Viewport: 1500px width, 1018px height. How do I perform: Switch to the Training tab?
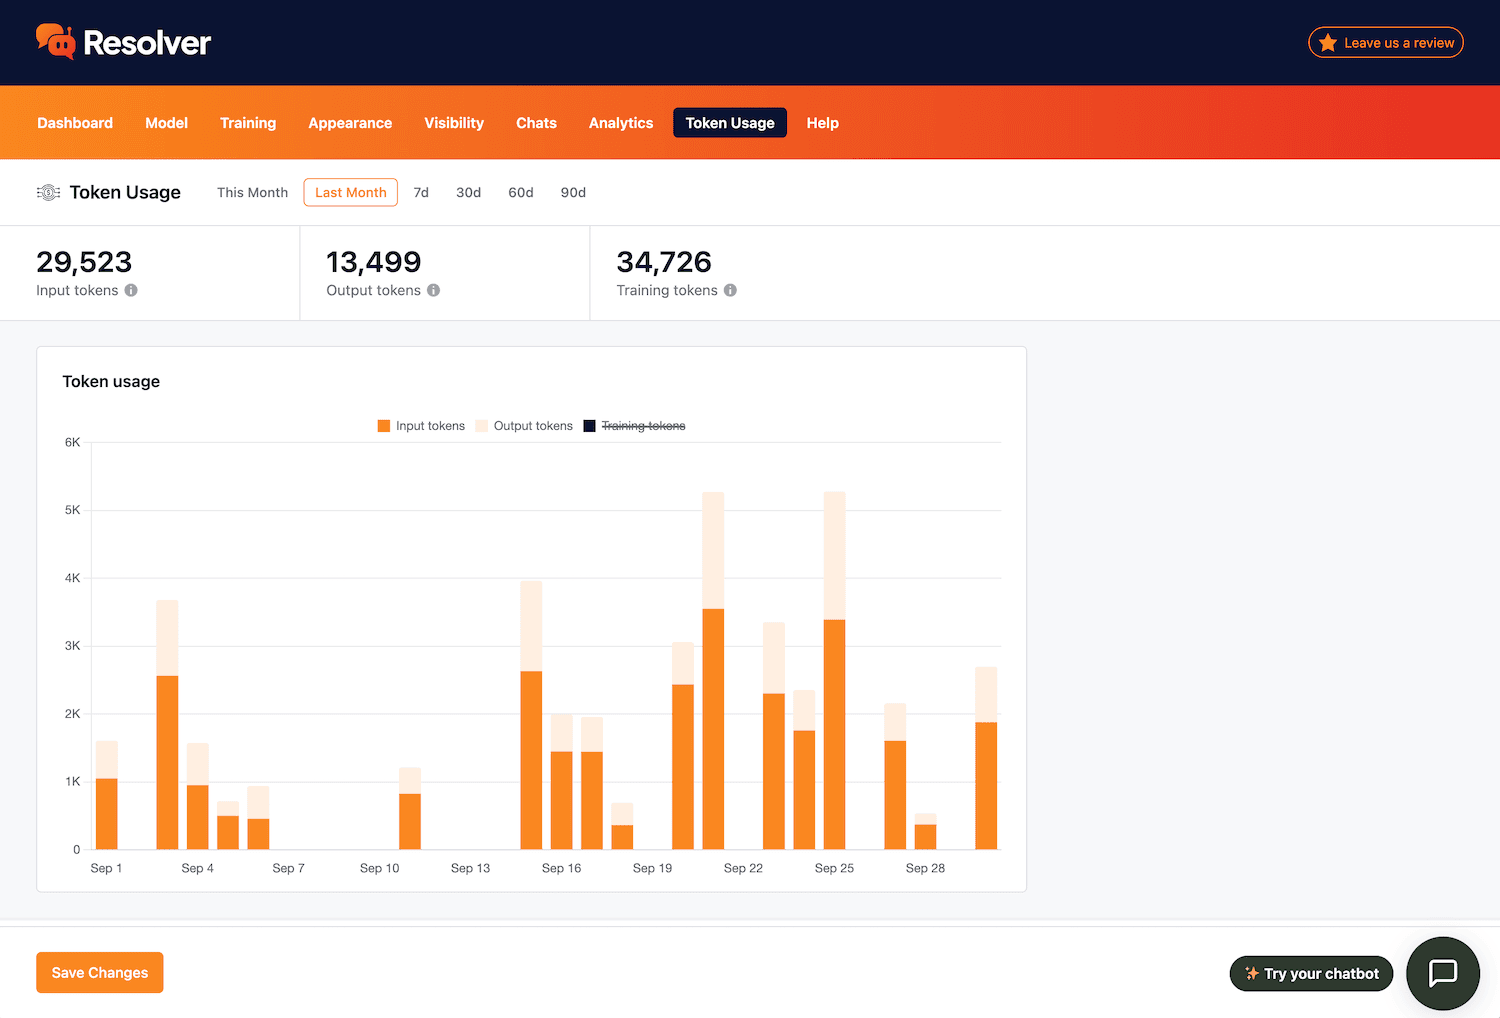[248, 123]
